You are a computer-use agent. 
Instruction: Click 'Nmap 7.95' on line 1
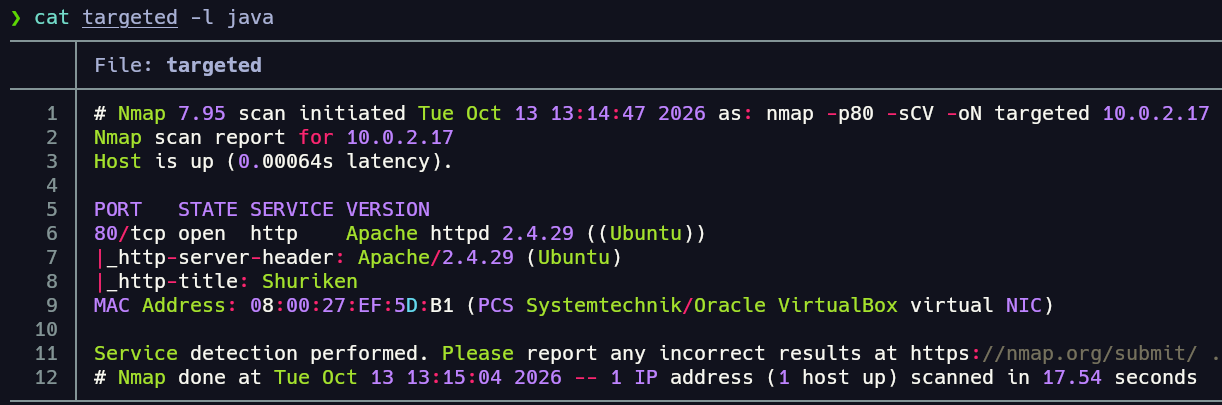point(172,113)
